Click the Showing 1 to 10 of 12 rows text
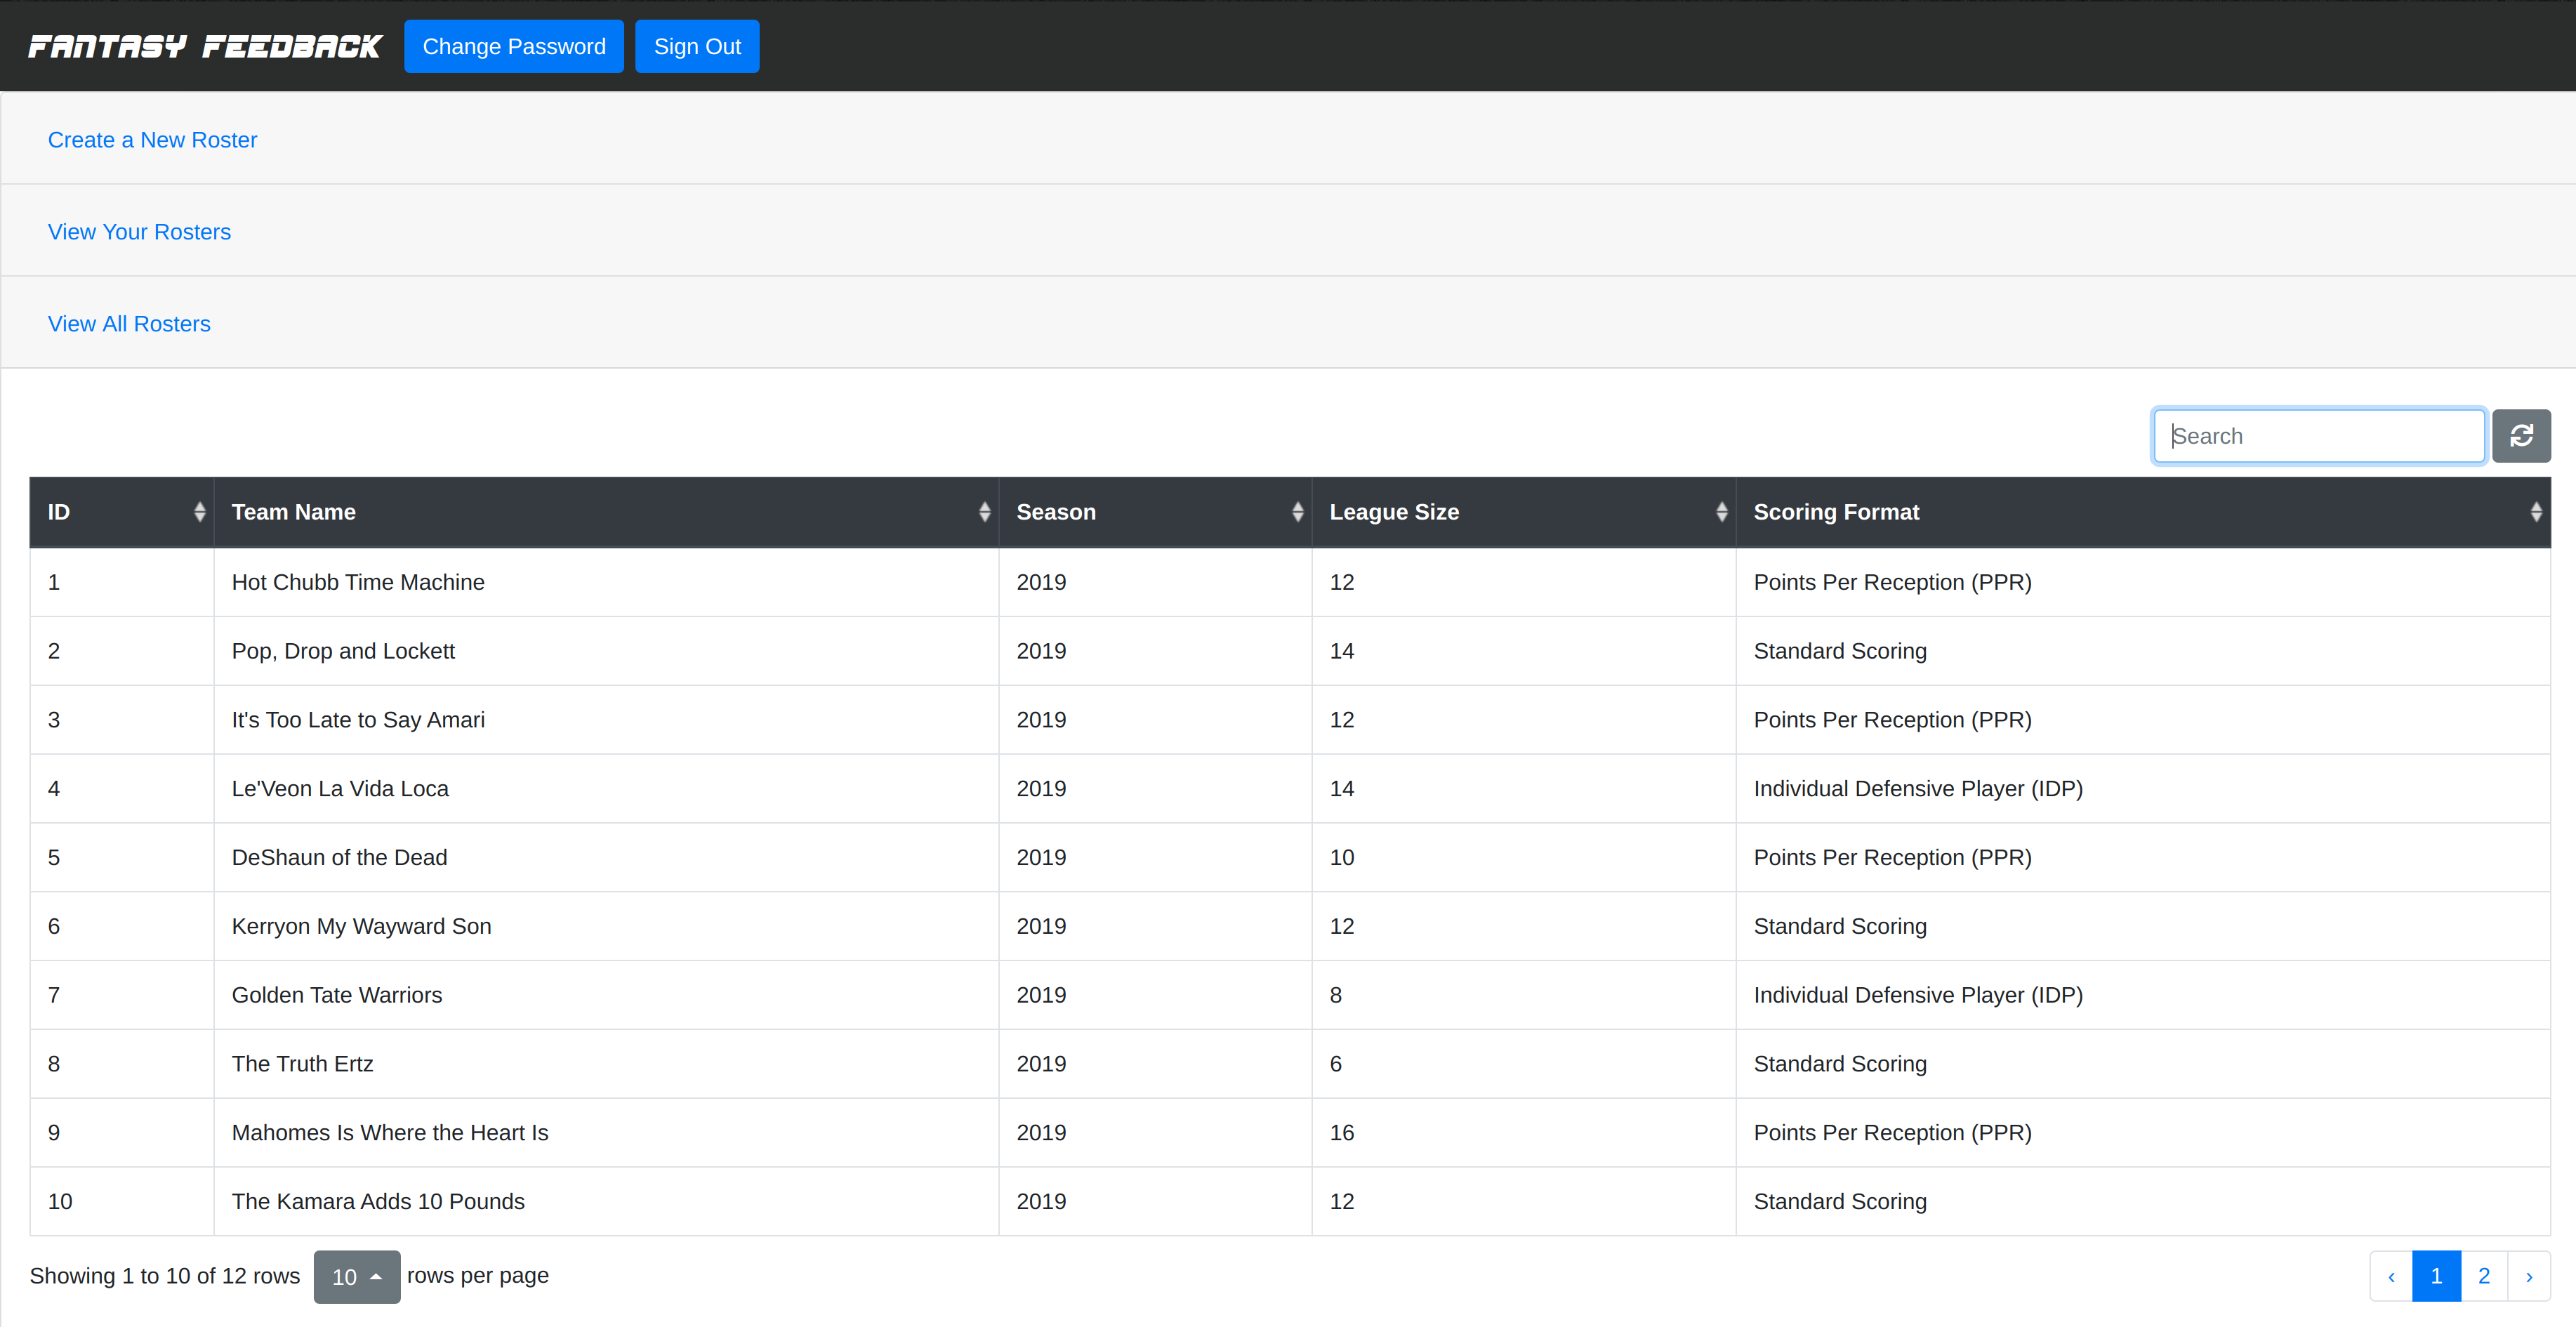This screenshot has width=2576, height=1327. (165, 1276)
